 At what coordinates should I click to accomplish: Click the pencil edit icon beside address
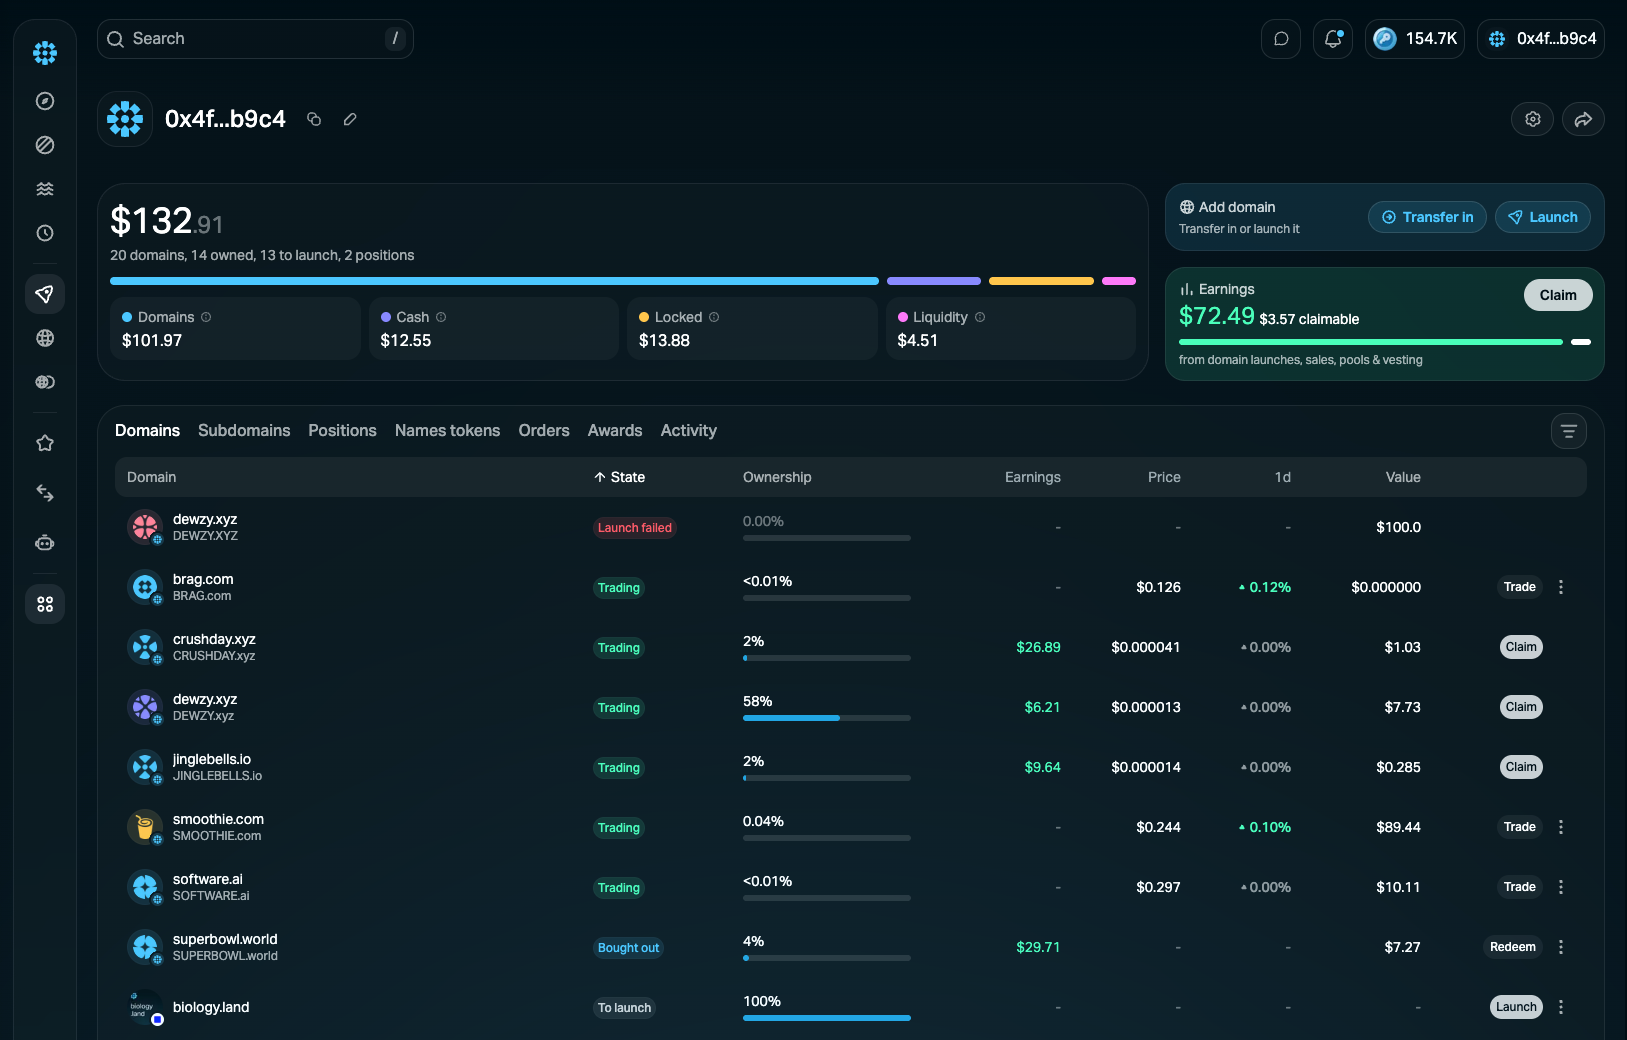click(x=350, y=119)
